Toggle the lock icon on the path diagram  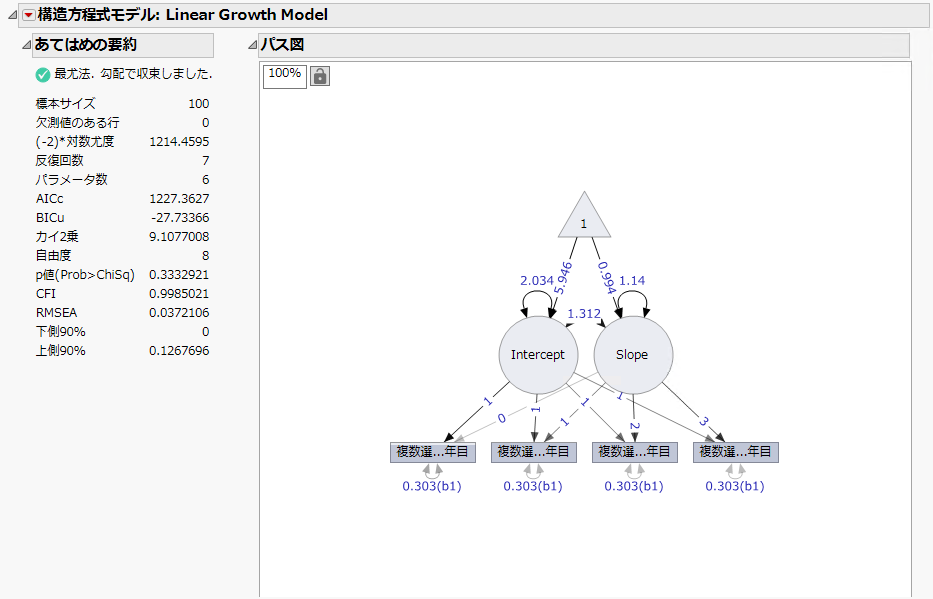[x=318, y=76]
